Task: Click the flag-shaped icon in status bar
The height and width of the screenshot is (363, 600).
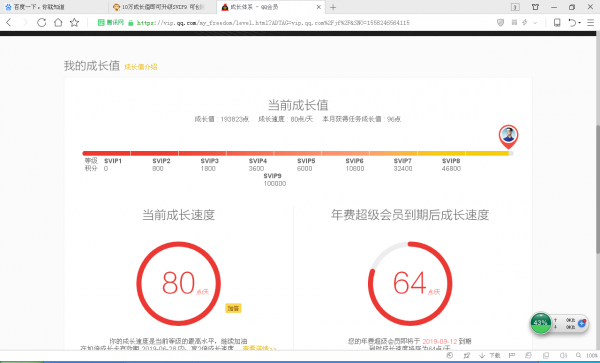Action: click(x=512, y=356)
